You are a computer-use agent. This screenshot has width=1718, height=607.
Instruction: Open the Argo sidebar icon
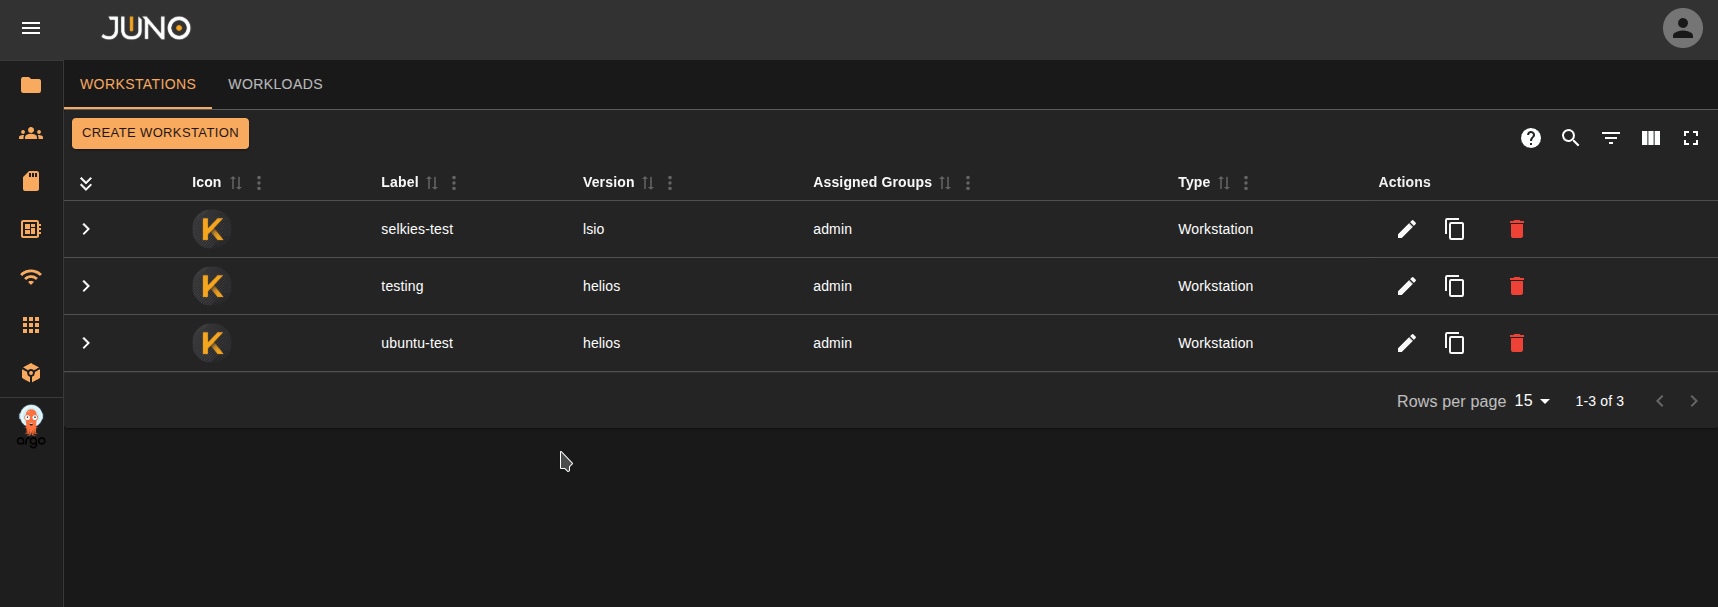click(31, 426)
